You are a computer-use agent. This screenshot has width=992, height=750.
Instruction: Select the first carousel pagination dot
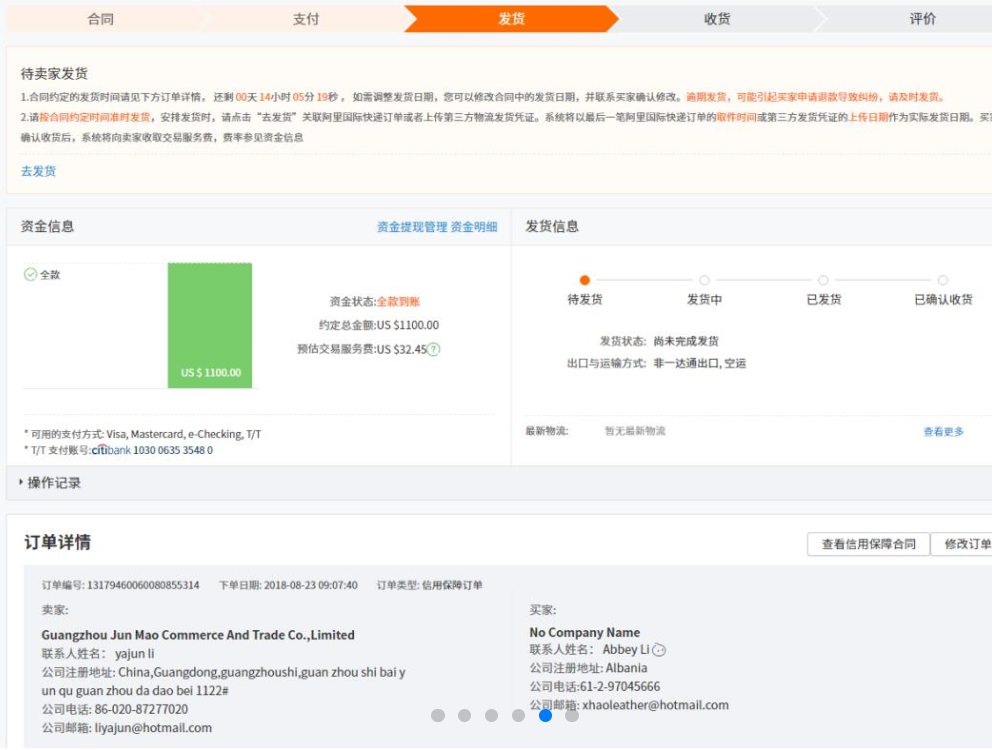(x=438, y=715)
